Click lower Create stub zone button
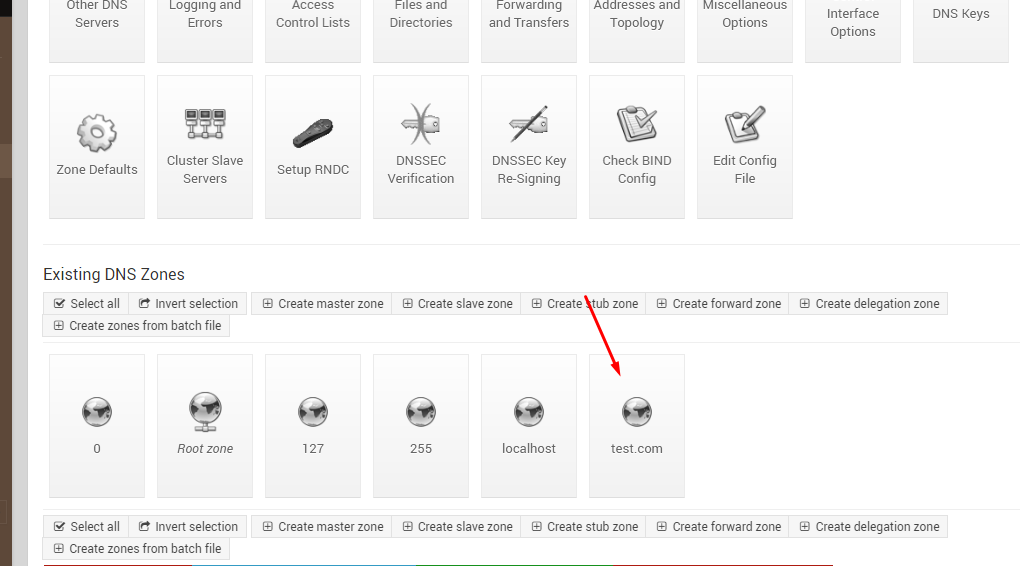 (584, 527)
